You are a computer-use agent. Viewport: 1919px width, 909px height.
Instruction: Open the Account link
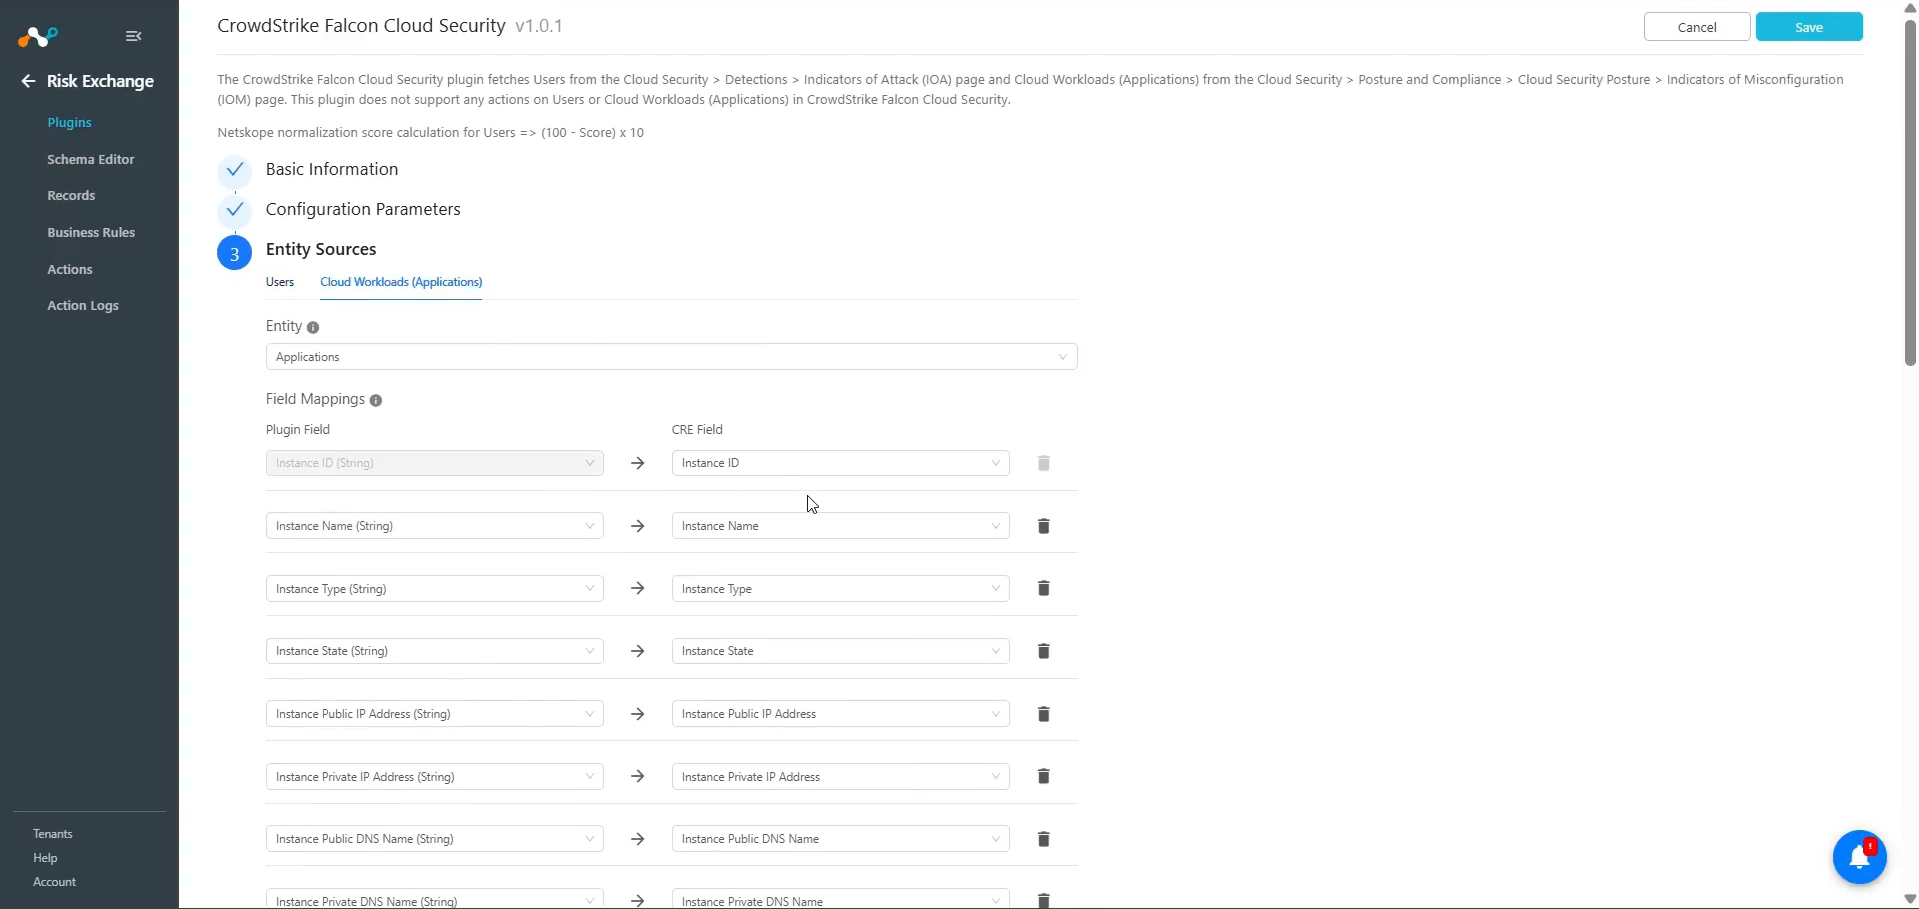point(54,882)
